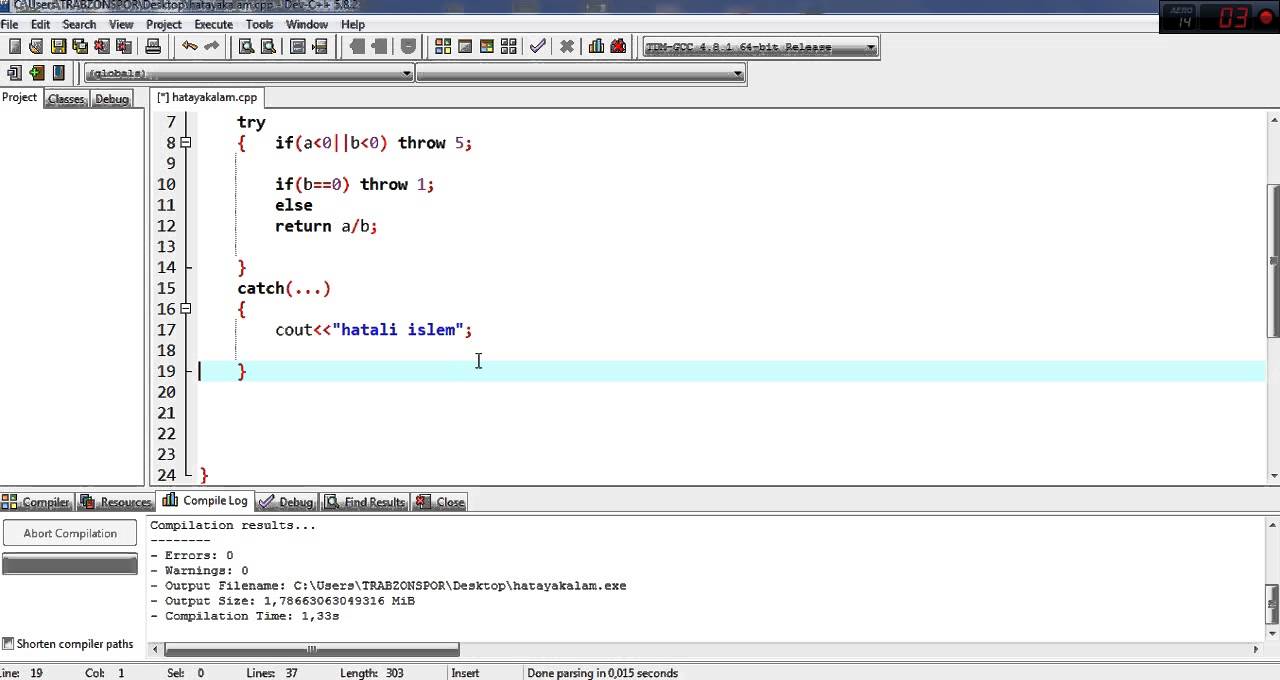Click the compile log scroll-up arrow
Image resolution: width=1280 pixels, height=680 pixels.
pos(1273,524)
